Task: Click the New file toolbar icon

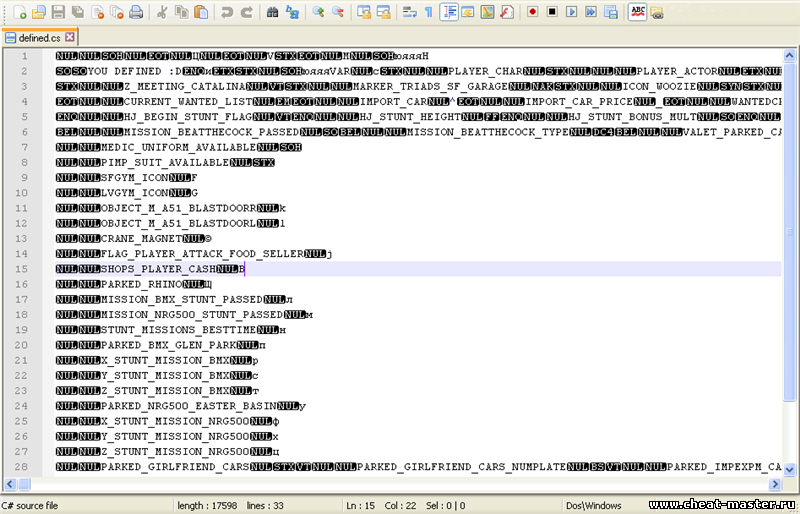Action: click(x=17, y=12)
